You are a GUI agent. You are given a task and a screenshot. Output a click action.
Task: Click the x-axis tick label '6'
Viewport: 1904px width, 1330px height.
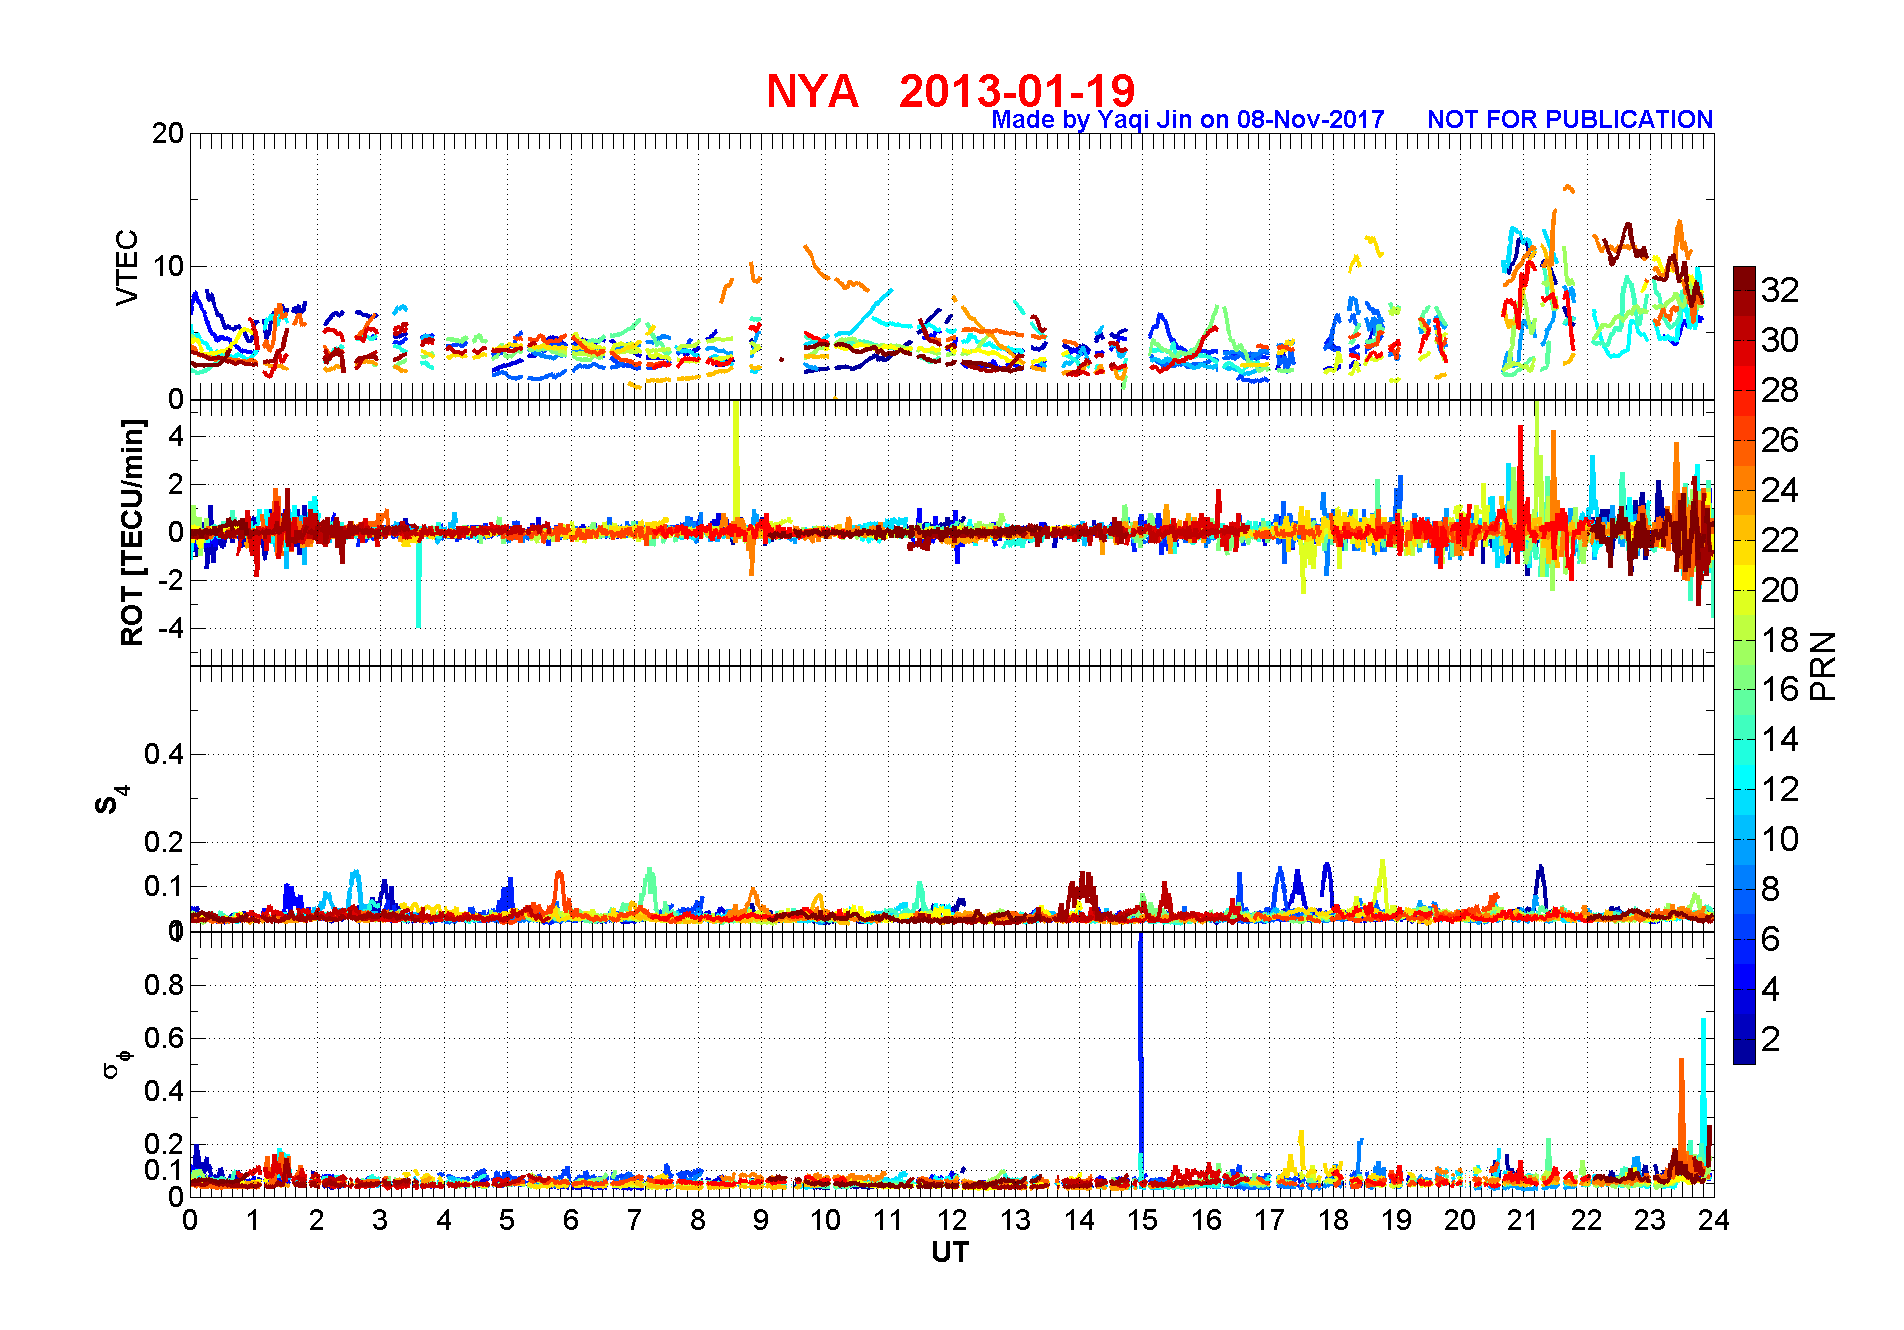point(571,1220)
